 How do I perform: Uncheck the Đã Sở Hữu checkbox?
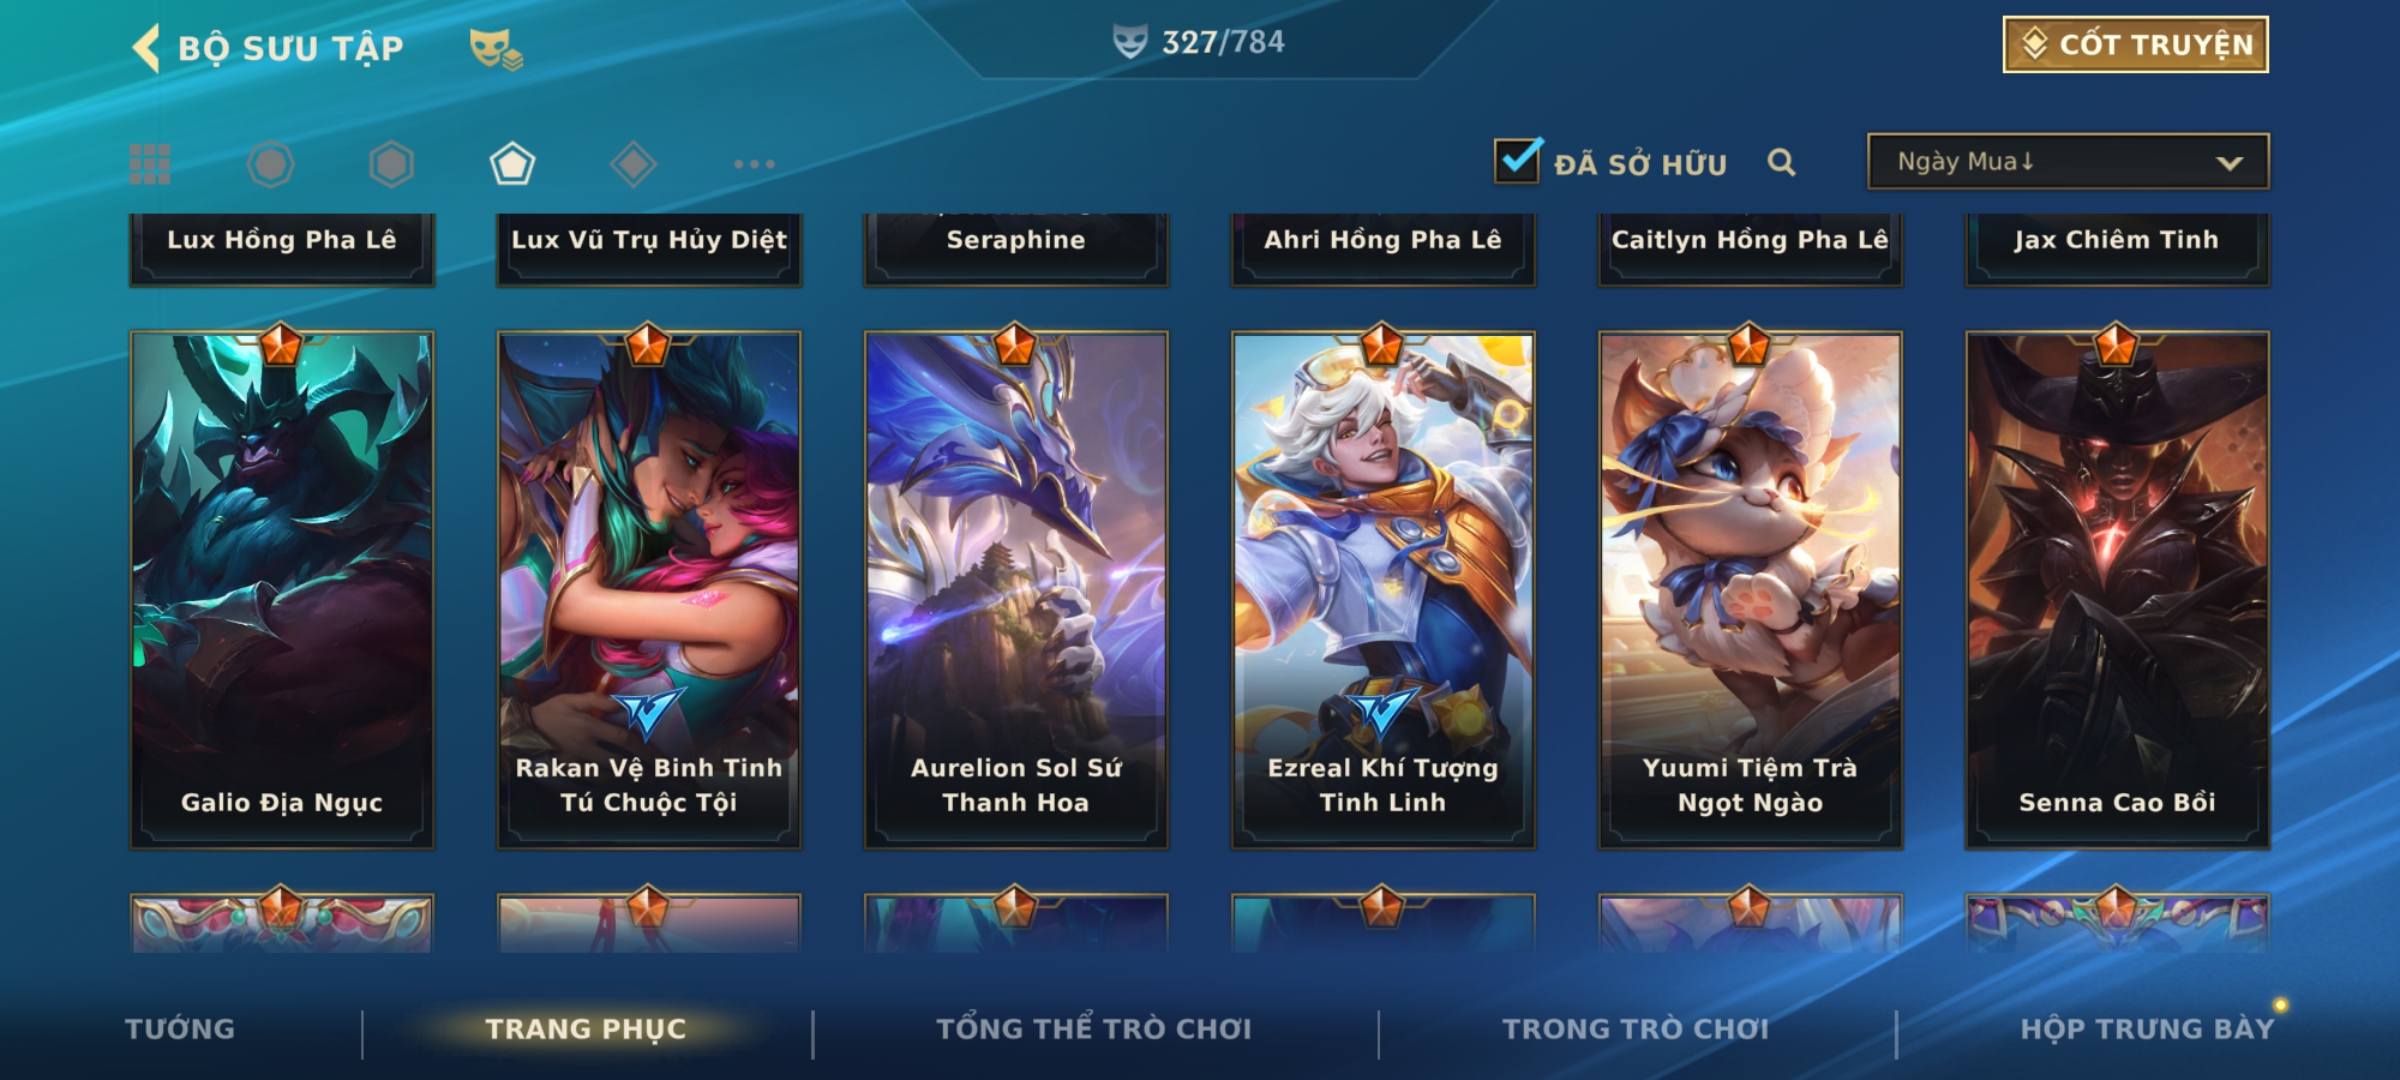click(1517, 160)
